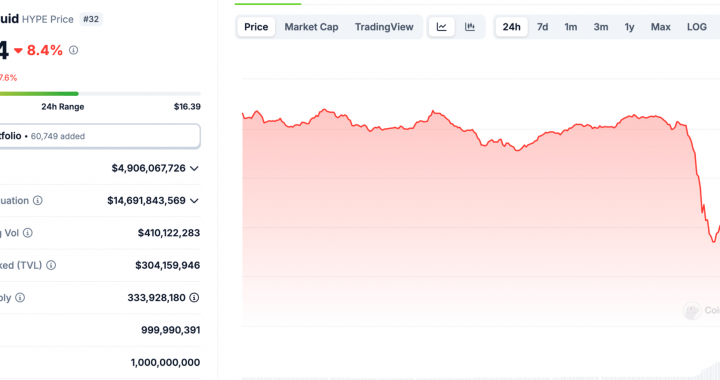Open info icon next to 8.4% change
Viewport: 720px width, 380px height.
[73, 50]
